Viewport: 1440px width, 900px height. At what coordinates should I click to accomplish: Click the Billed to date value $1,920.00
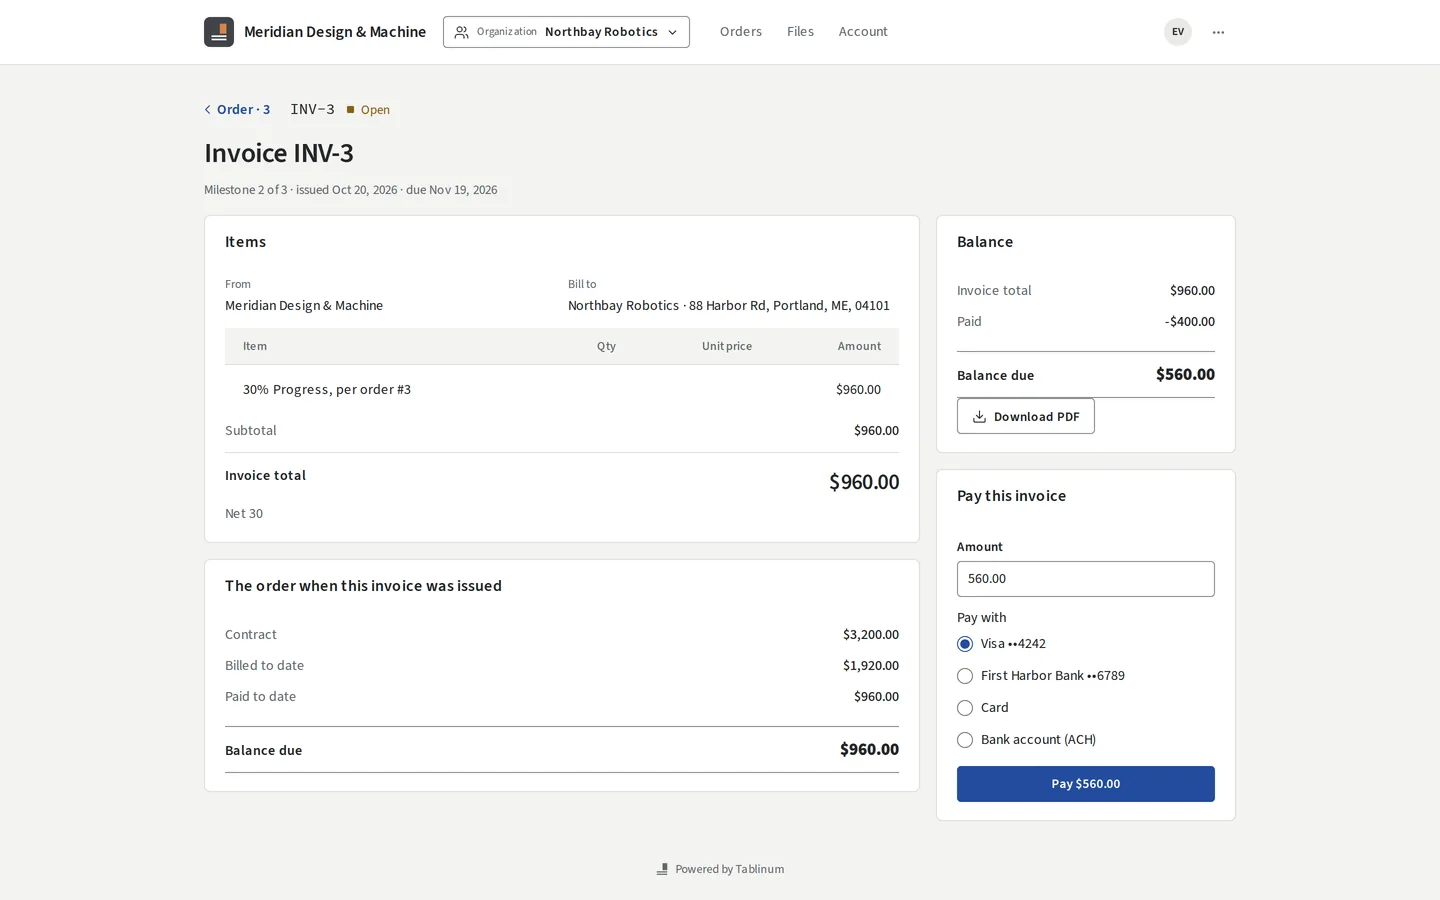871,666
